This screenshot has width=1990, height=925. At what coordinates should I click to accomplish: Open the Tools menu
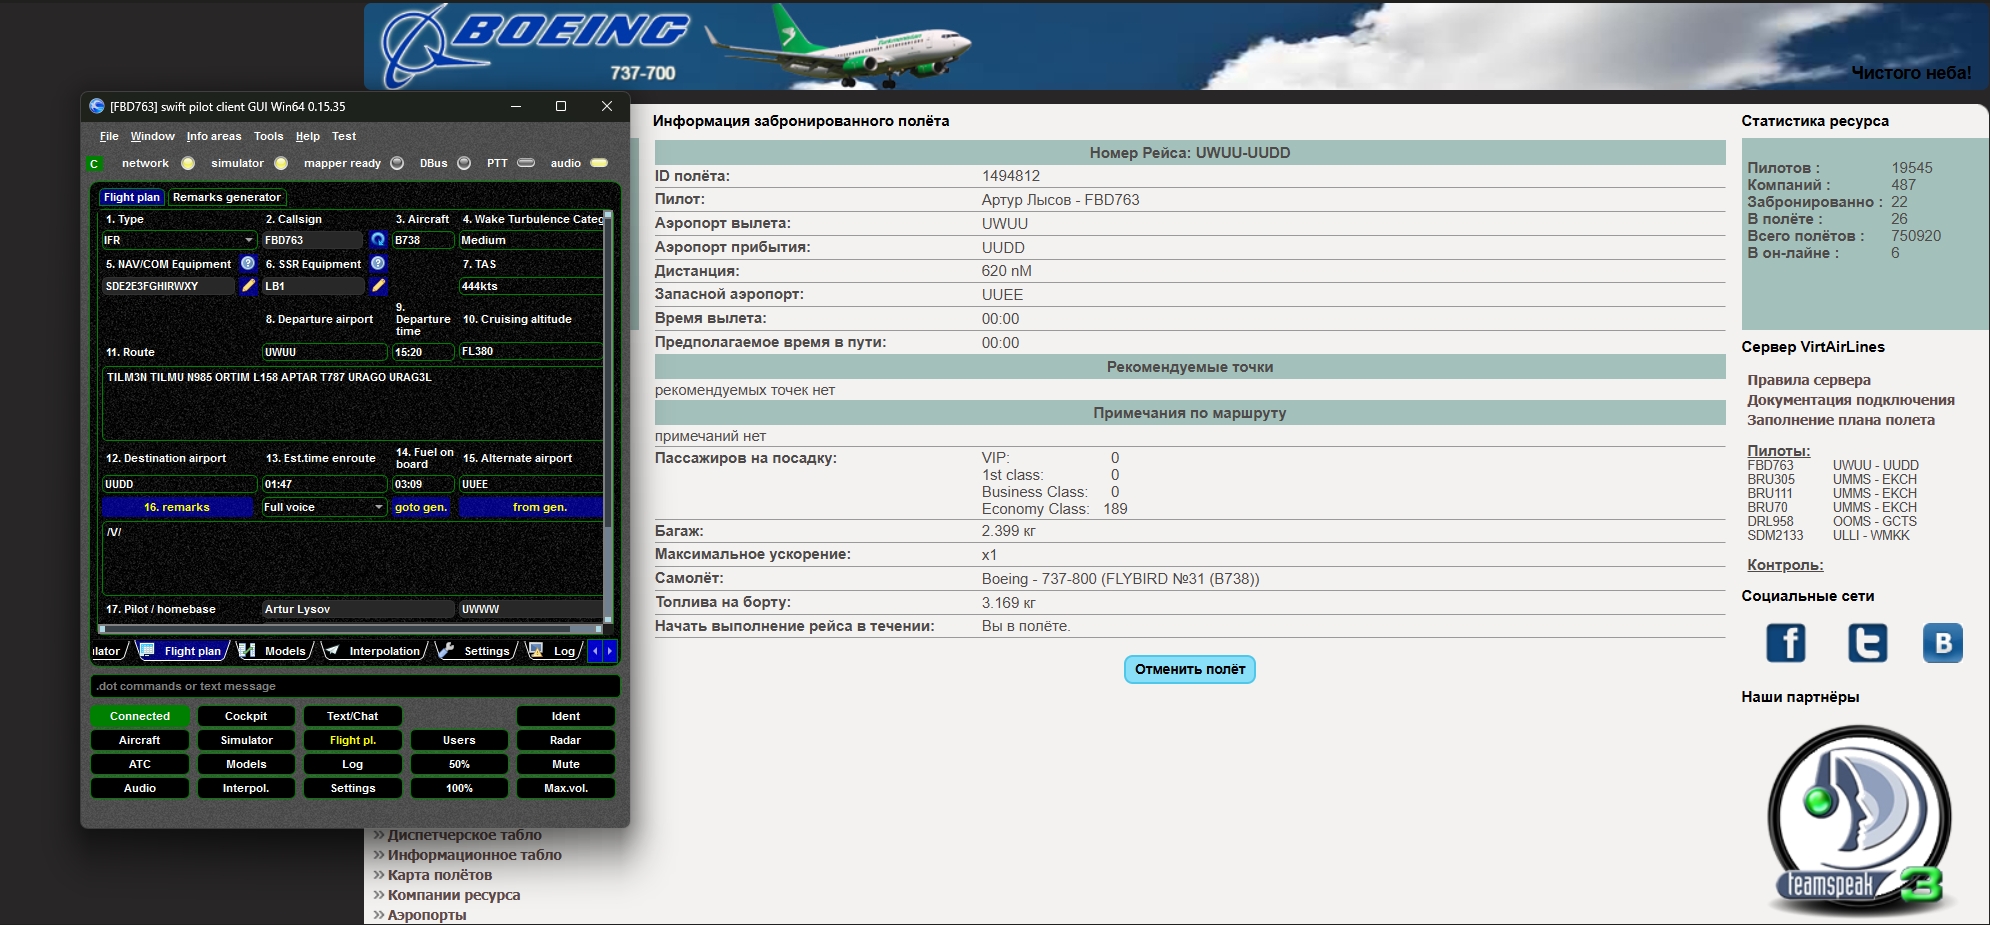268,136
